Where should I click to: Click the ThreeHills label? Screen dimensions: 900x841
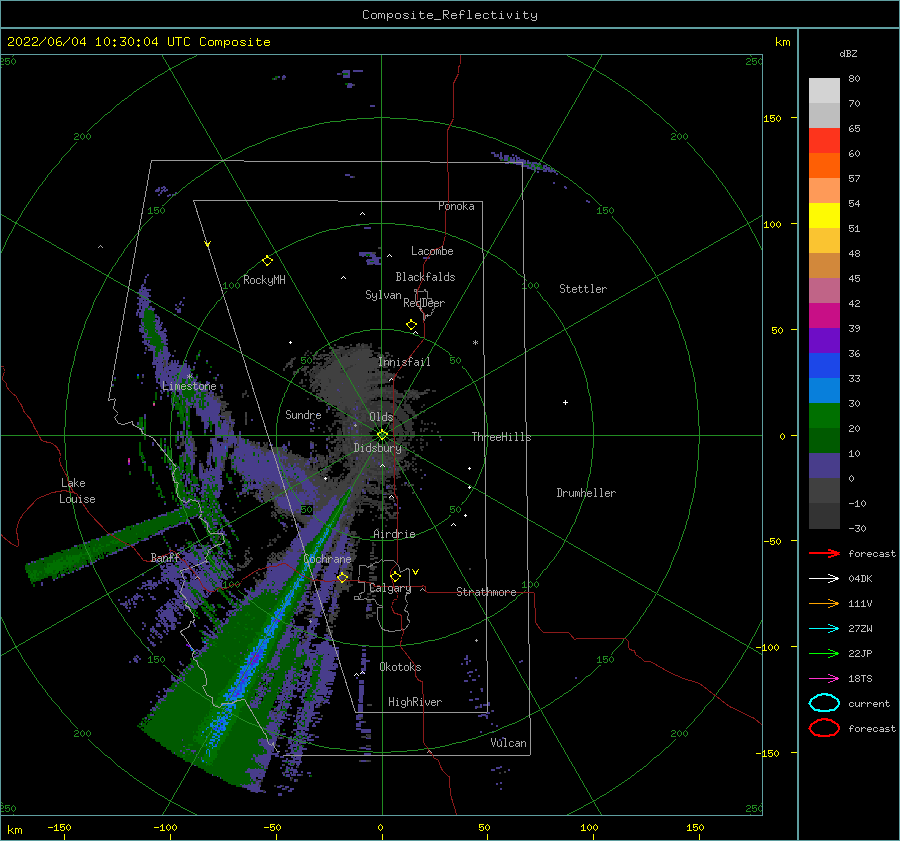(x=501, y=437)
